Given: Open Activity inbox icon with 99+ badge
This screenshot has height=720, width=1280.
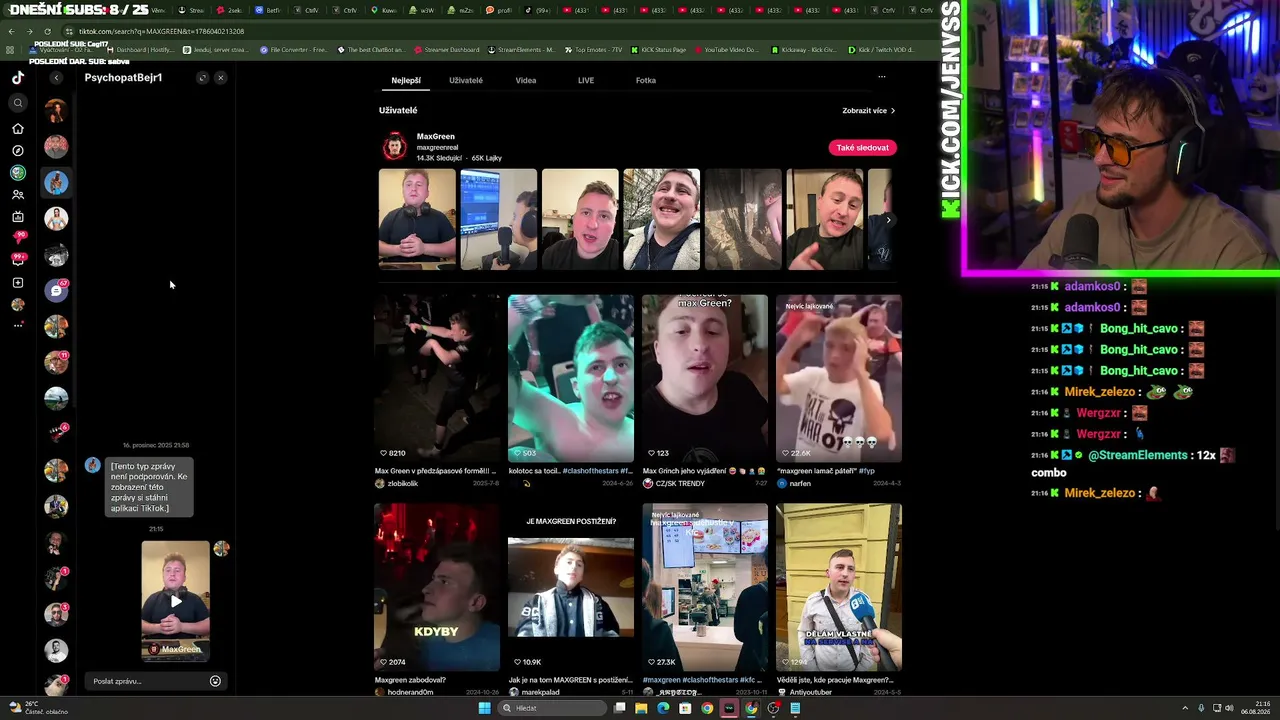Looking at the screenshot, I should (17, 260).
